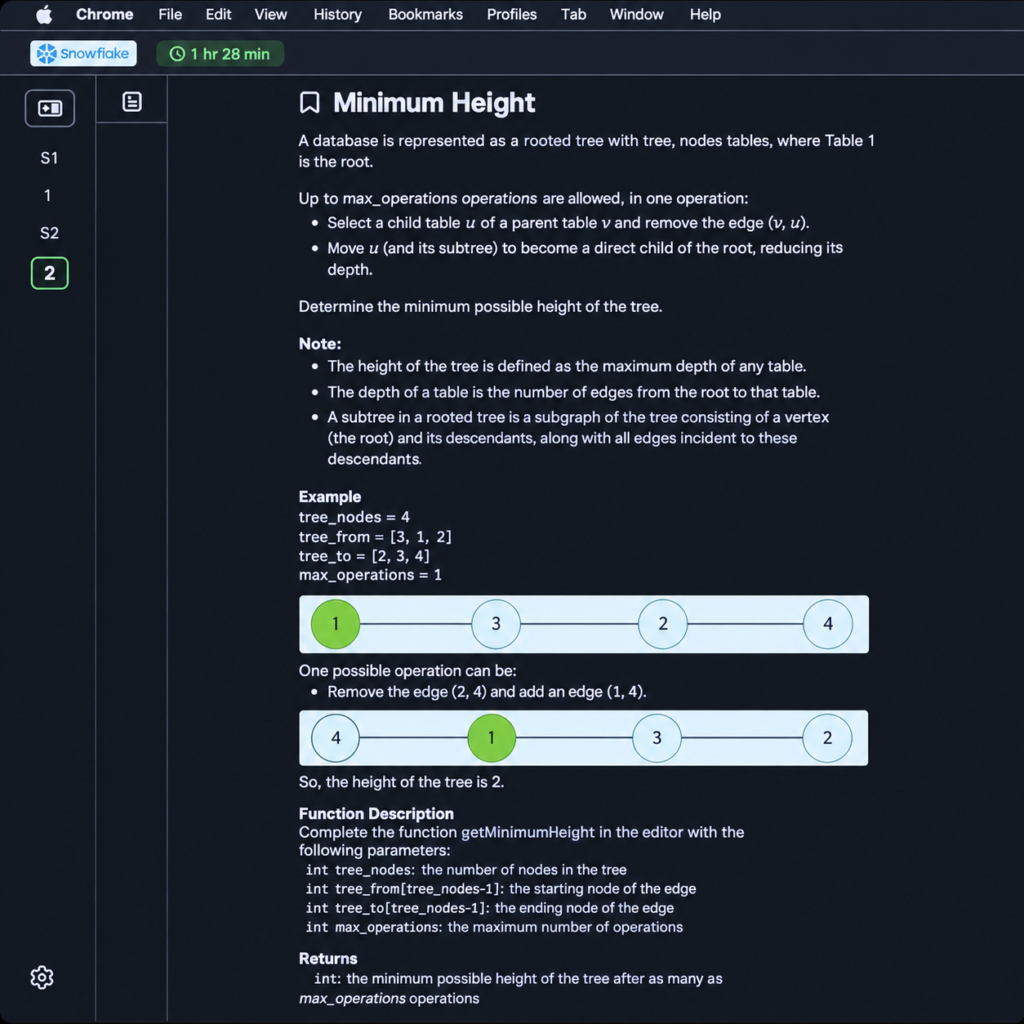The image size is (1024, 1024).
Task: Click 'Determine the minimum possible height' sentence
Action: (480, 306)
